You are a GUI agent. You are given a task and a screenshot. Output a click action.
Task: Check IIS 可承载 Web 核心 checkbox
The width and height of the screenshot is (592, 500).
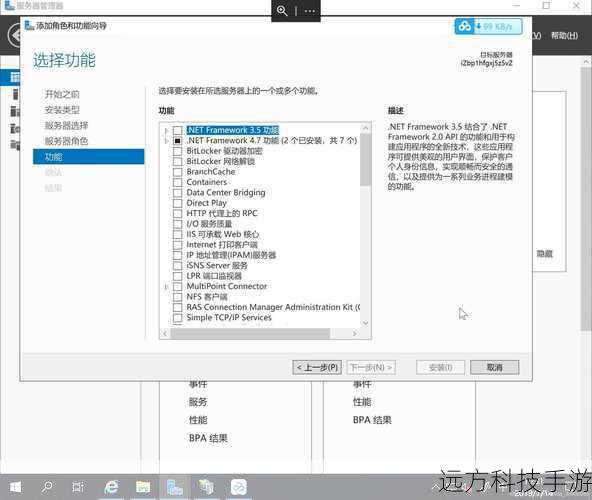click(177, 235)
